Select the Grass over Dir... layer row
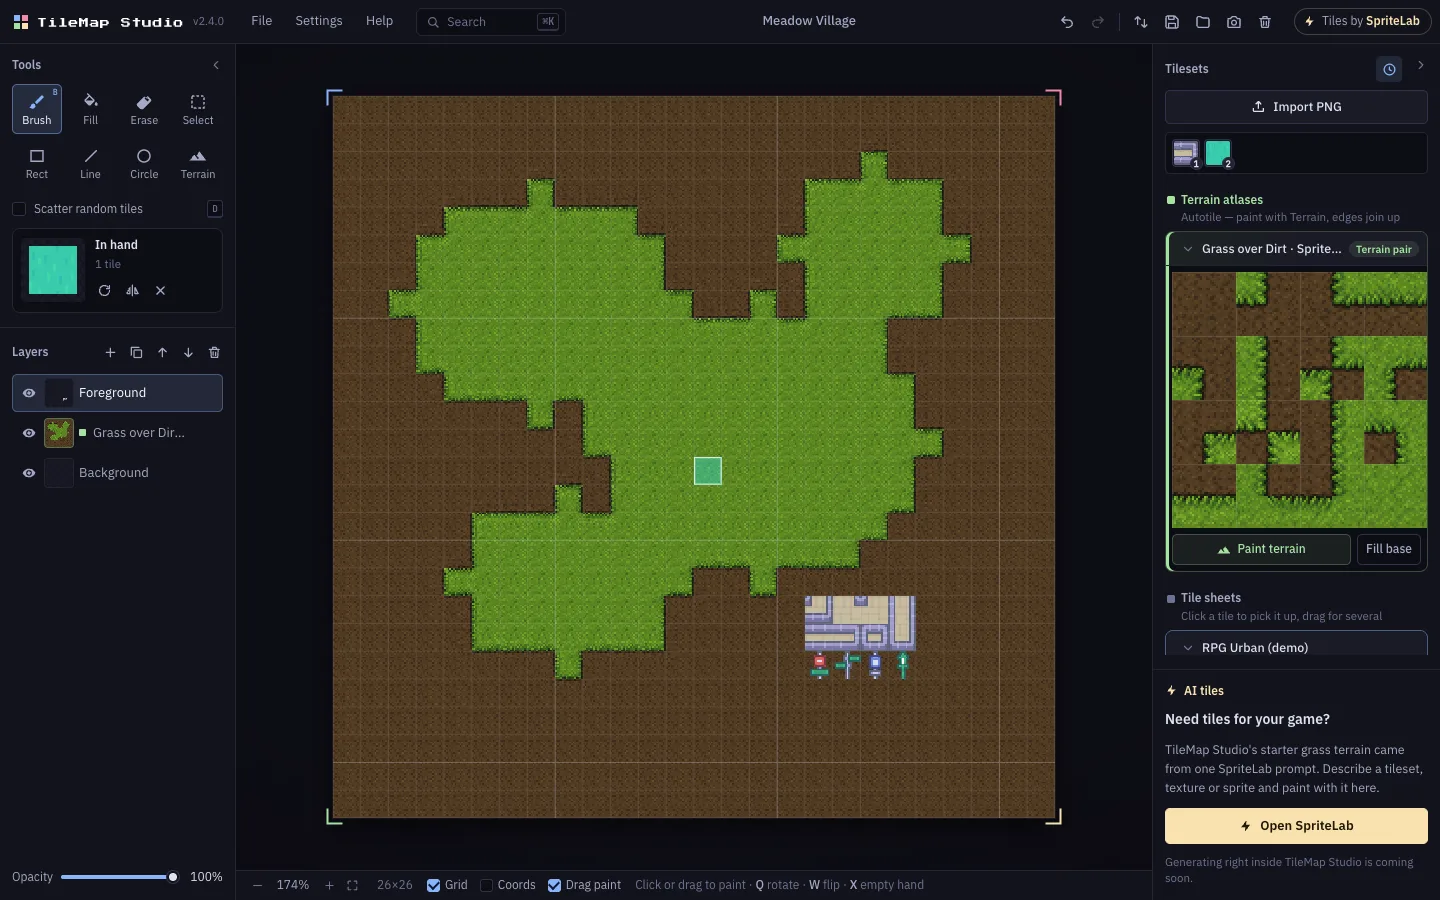 [x=117, y=433]
